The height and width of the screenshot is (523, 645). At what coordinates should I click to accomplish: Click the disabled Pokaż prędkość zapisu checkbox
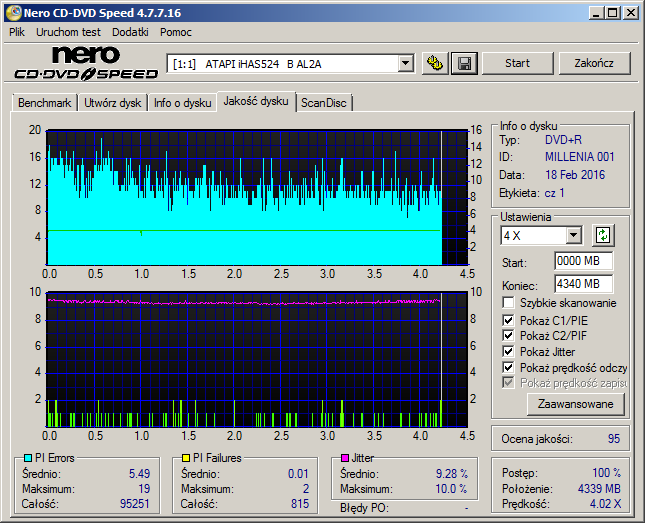[508, 383]
